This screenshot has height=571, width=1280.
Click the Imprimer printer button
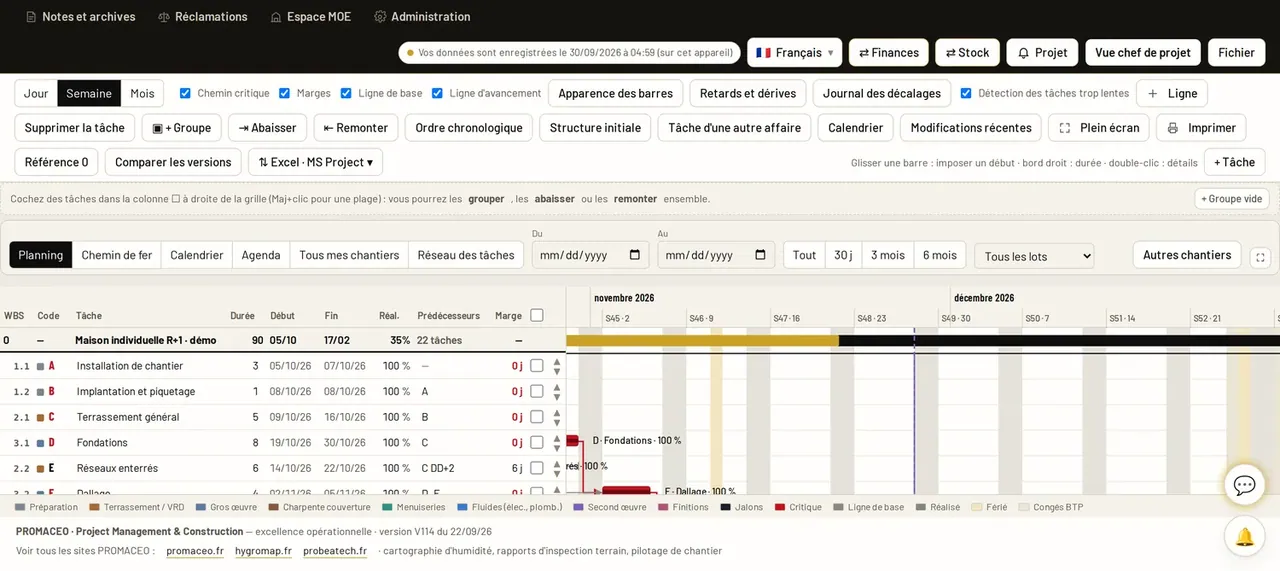pos(1201,128)
